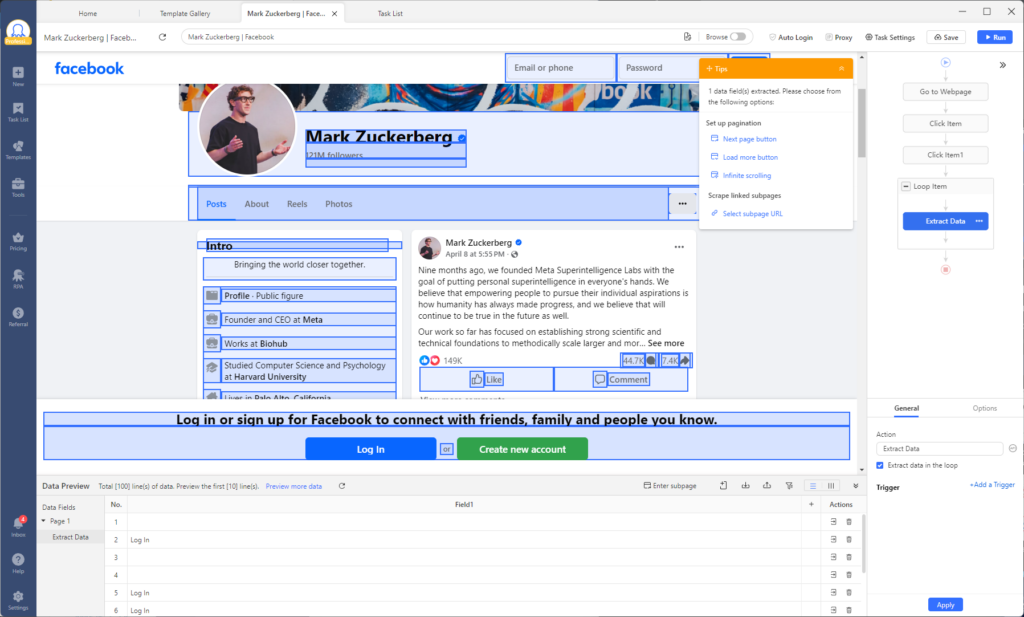1024x617 pixels.
Task: Click the duplicate icon for row 3
Action: (833, 557)
